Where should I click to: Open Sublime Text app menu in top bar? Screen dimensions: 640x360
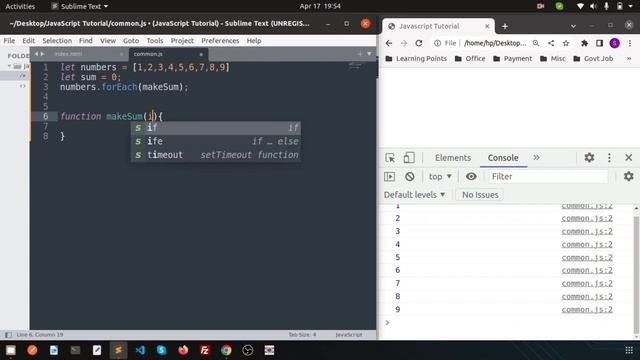[x=80, y=6]
